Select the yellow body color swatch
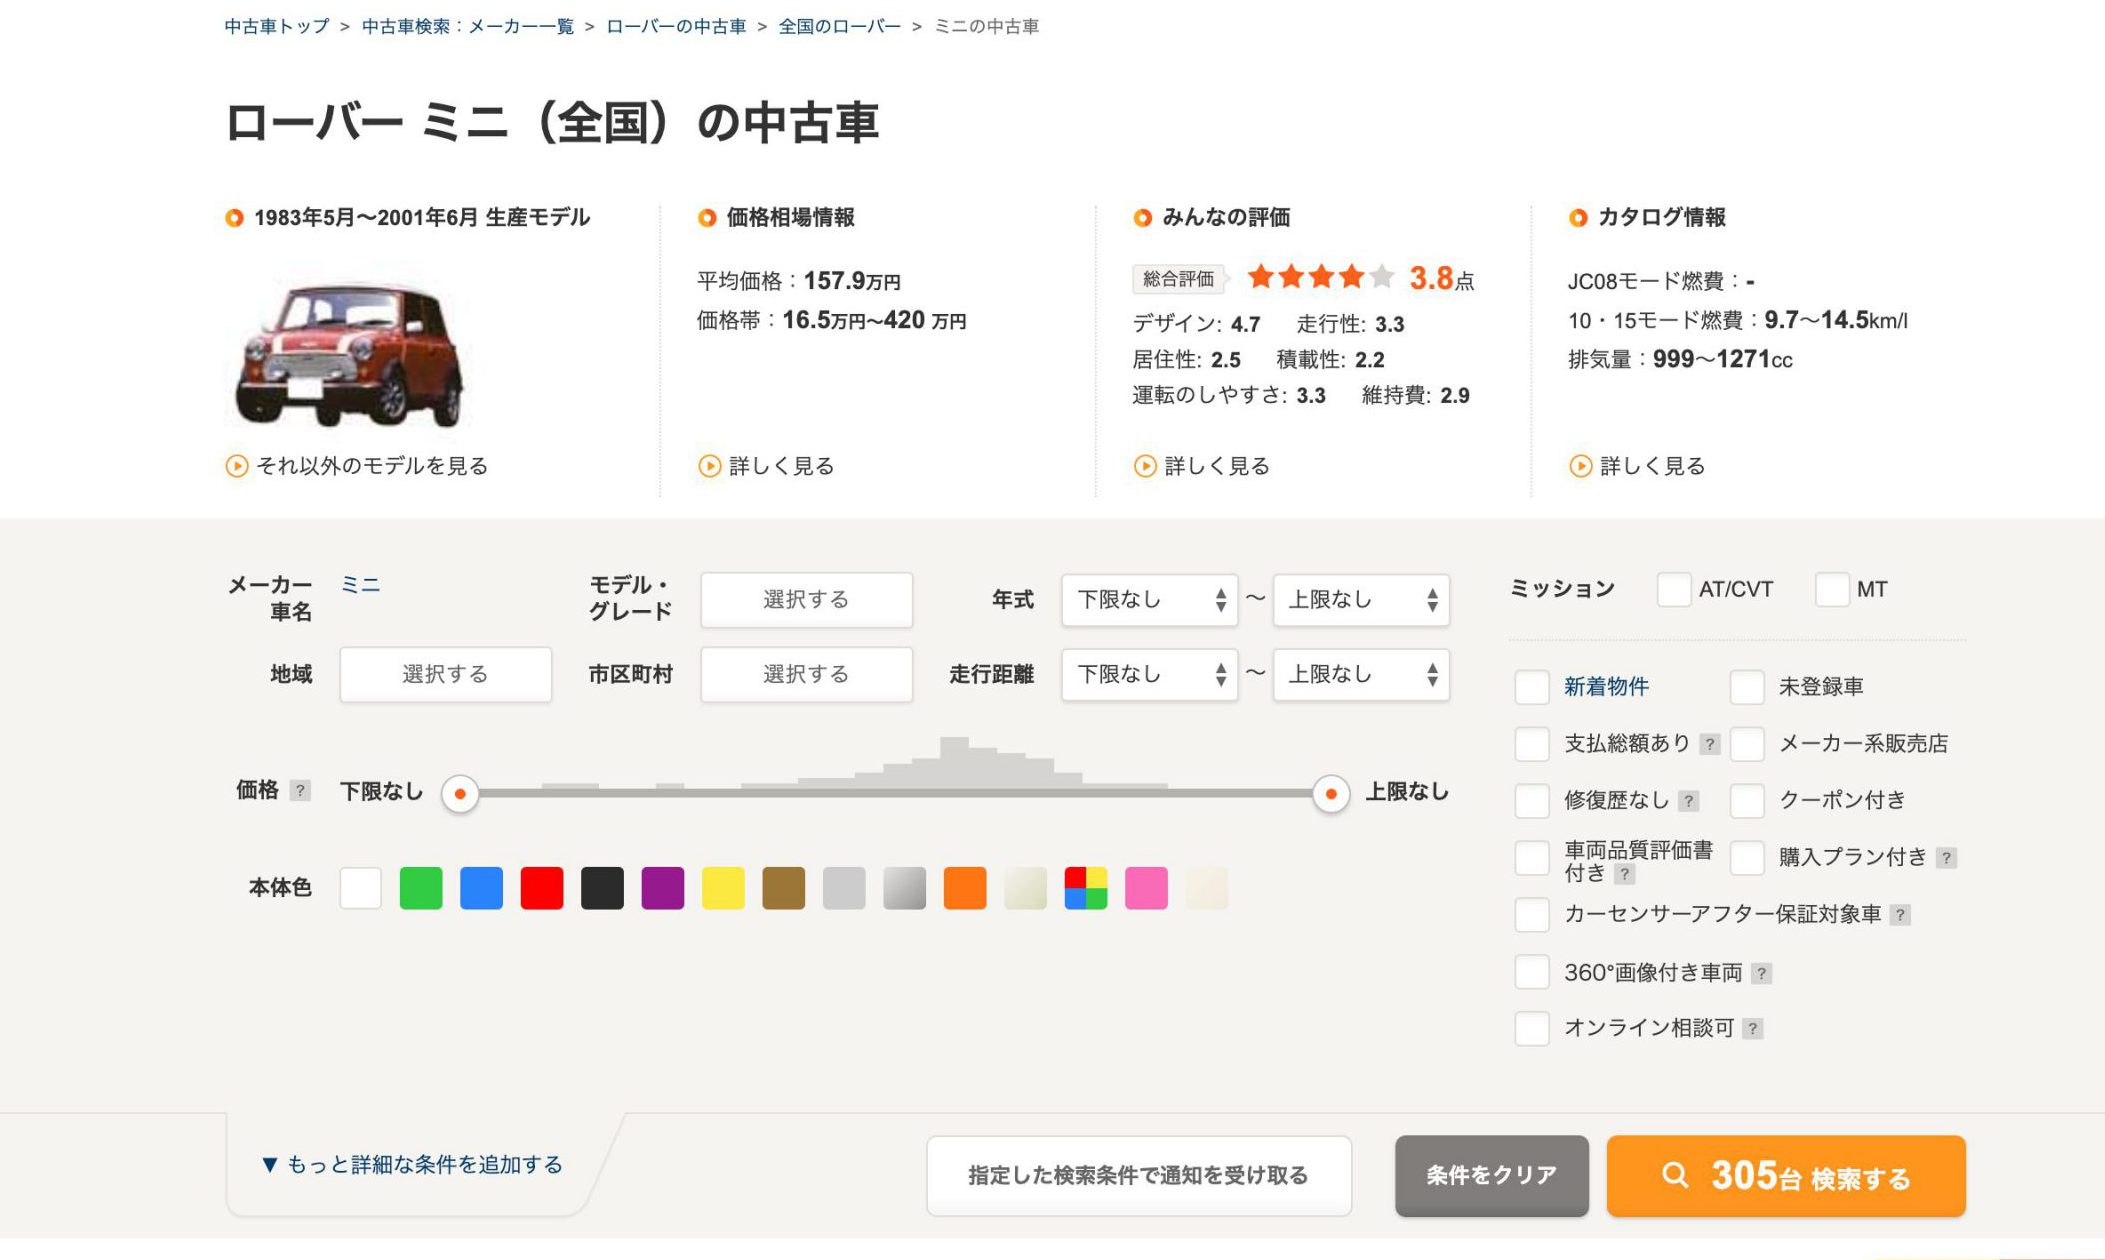Screen dimensions: 2105x1260 [723, 888]
